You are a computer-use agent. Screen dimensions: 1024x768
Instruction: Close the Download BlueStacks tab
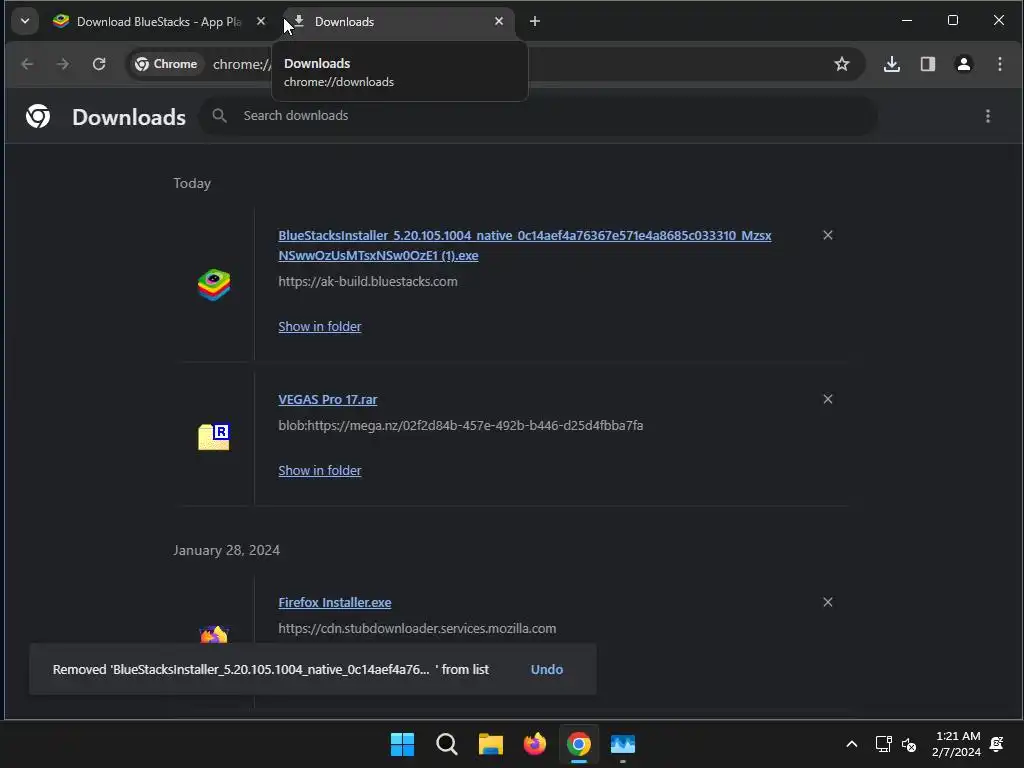(x=261, y=22)
